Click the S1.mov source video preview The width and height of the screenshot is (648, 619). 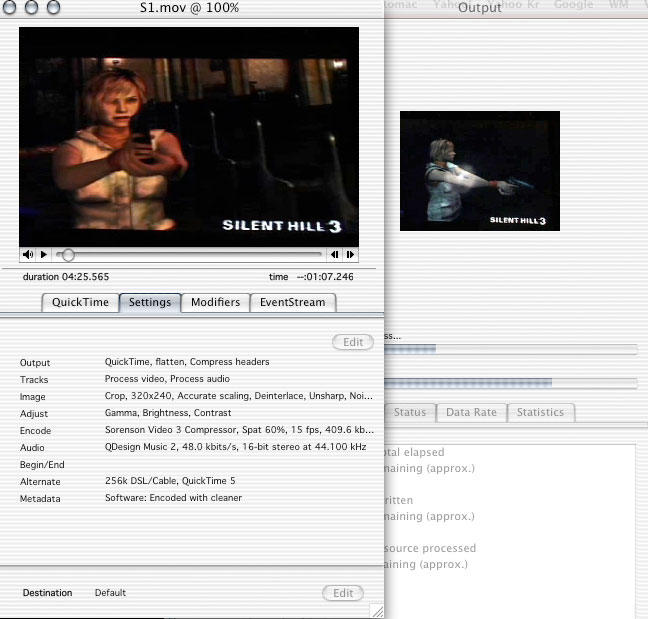click(x=189, y=136)
